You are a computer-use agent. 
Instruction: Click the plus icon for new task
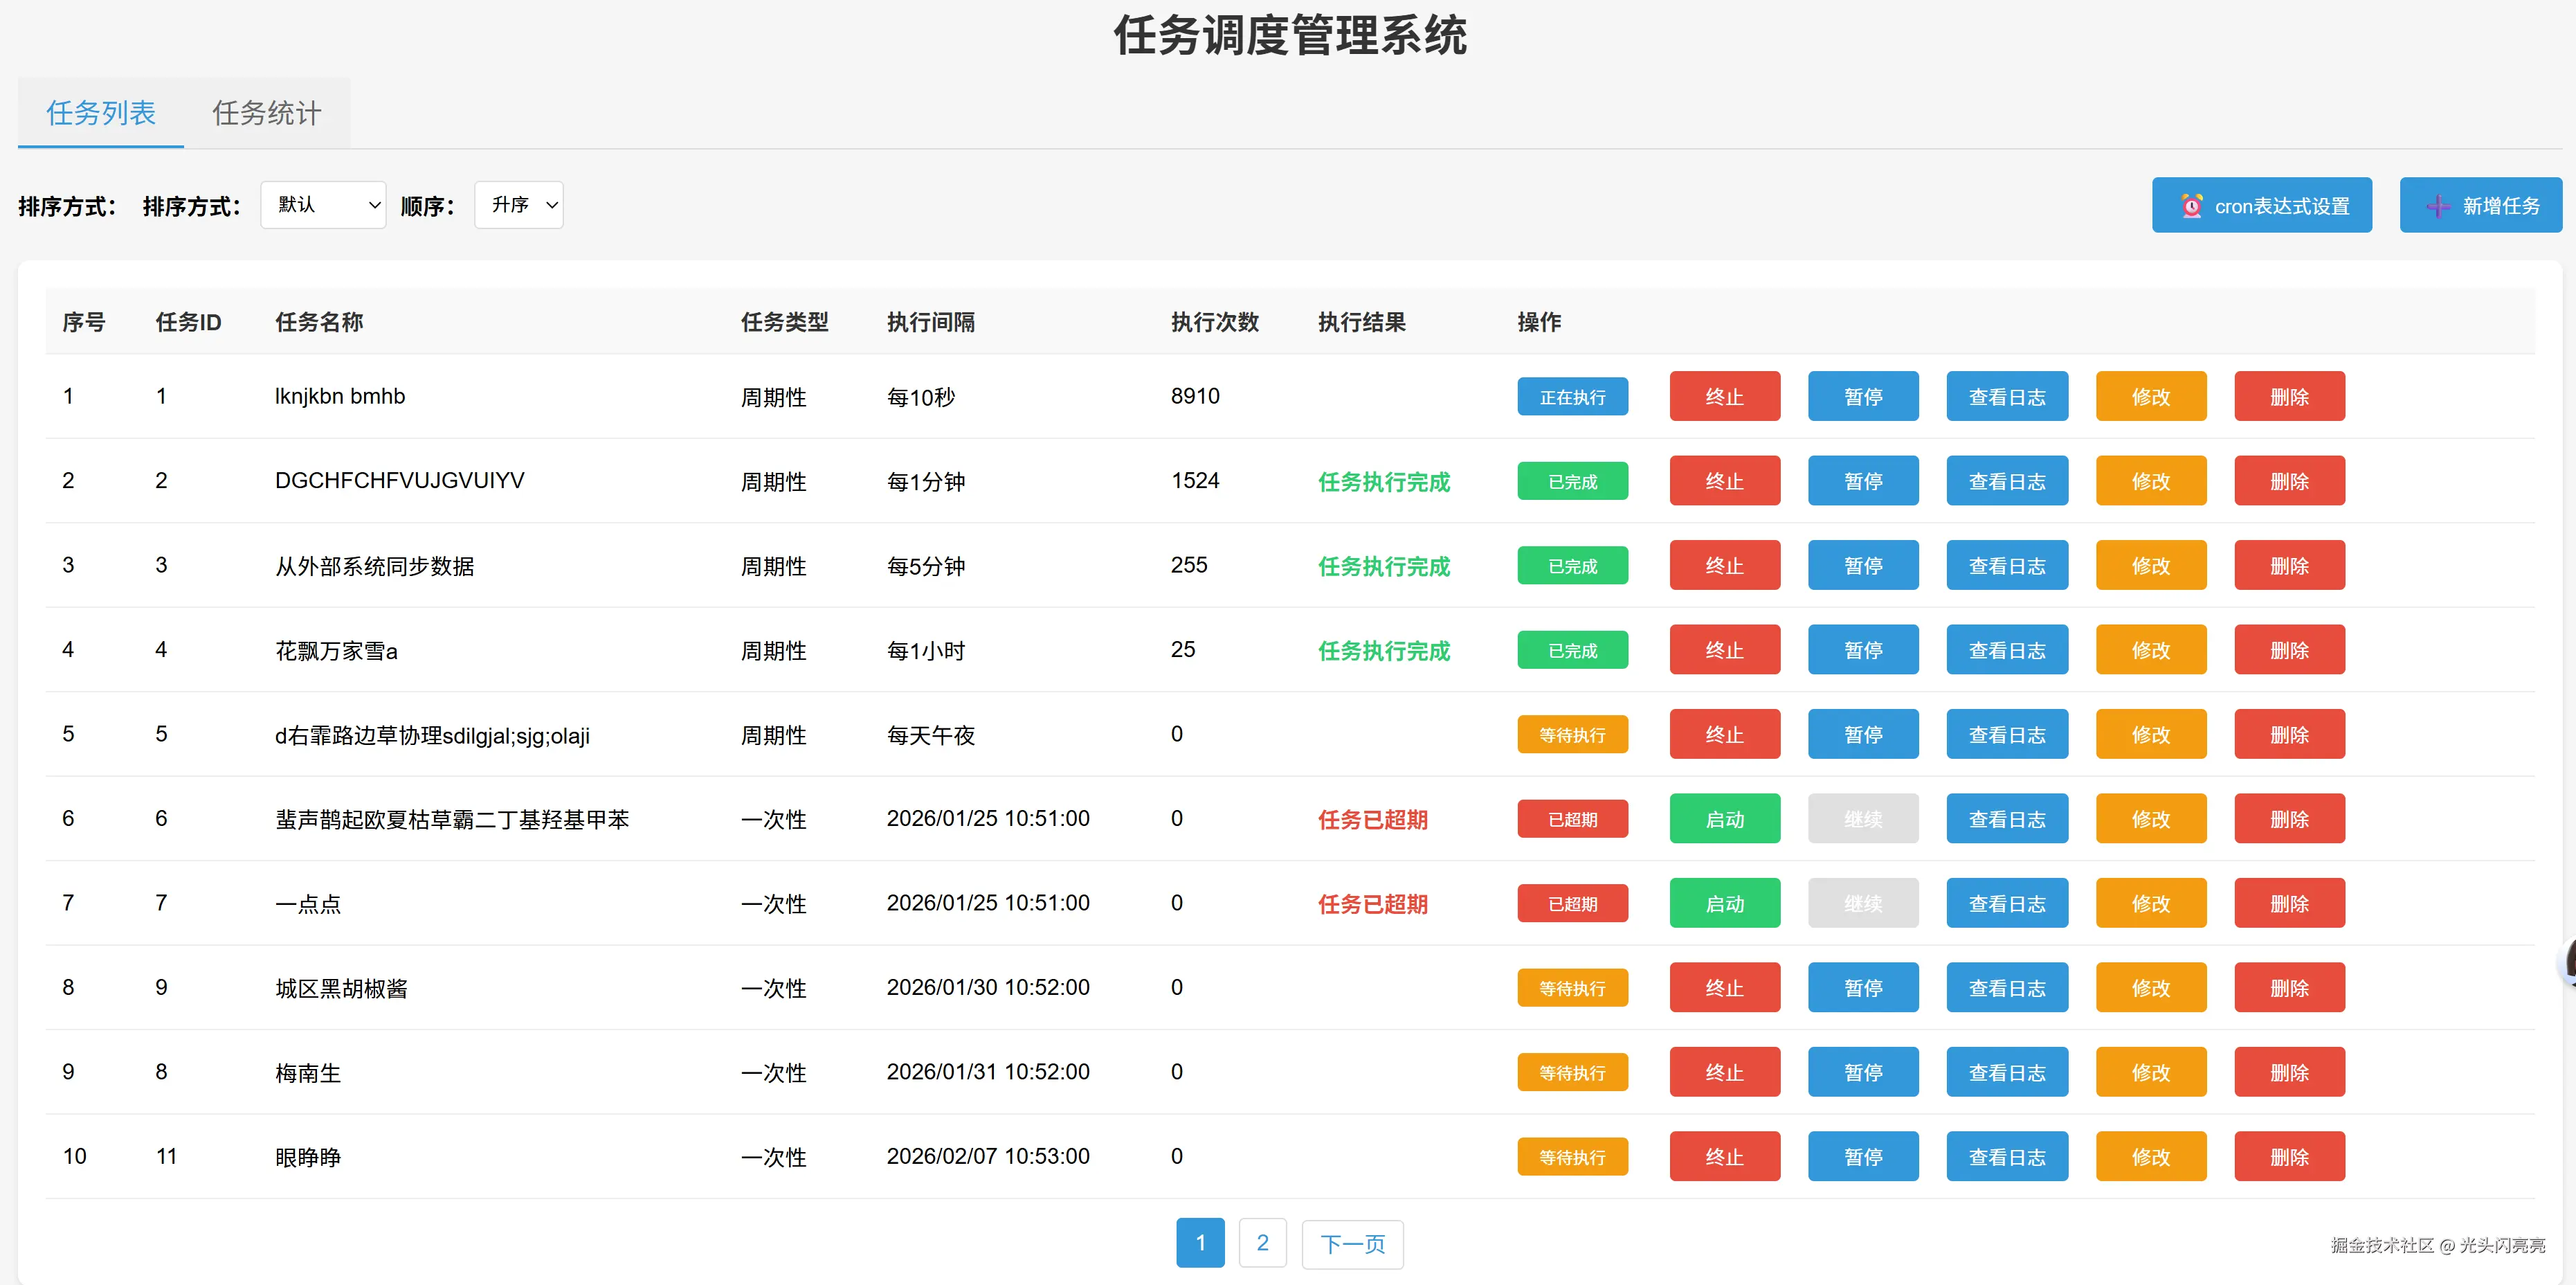click(2438, 206)
